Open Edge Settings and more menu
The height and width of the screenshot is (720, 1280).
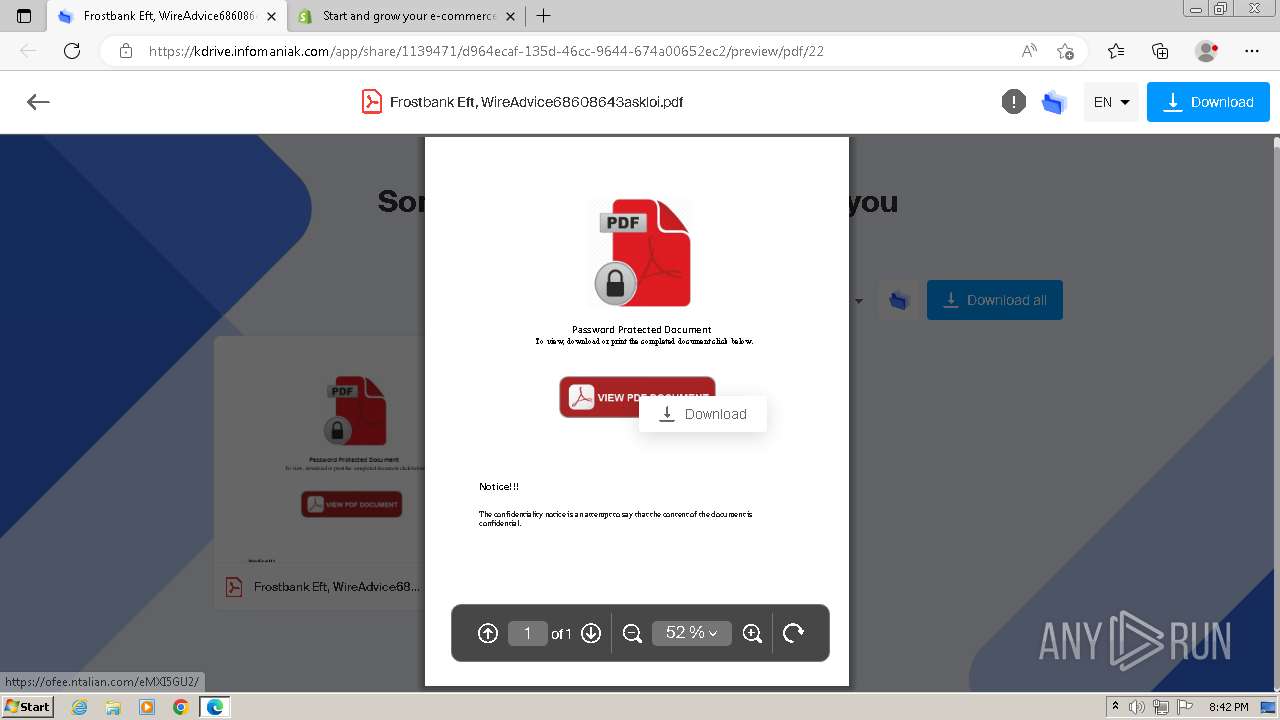pos(1252,51)
